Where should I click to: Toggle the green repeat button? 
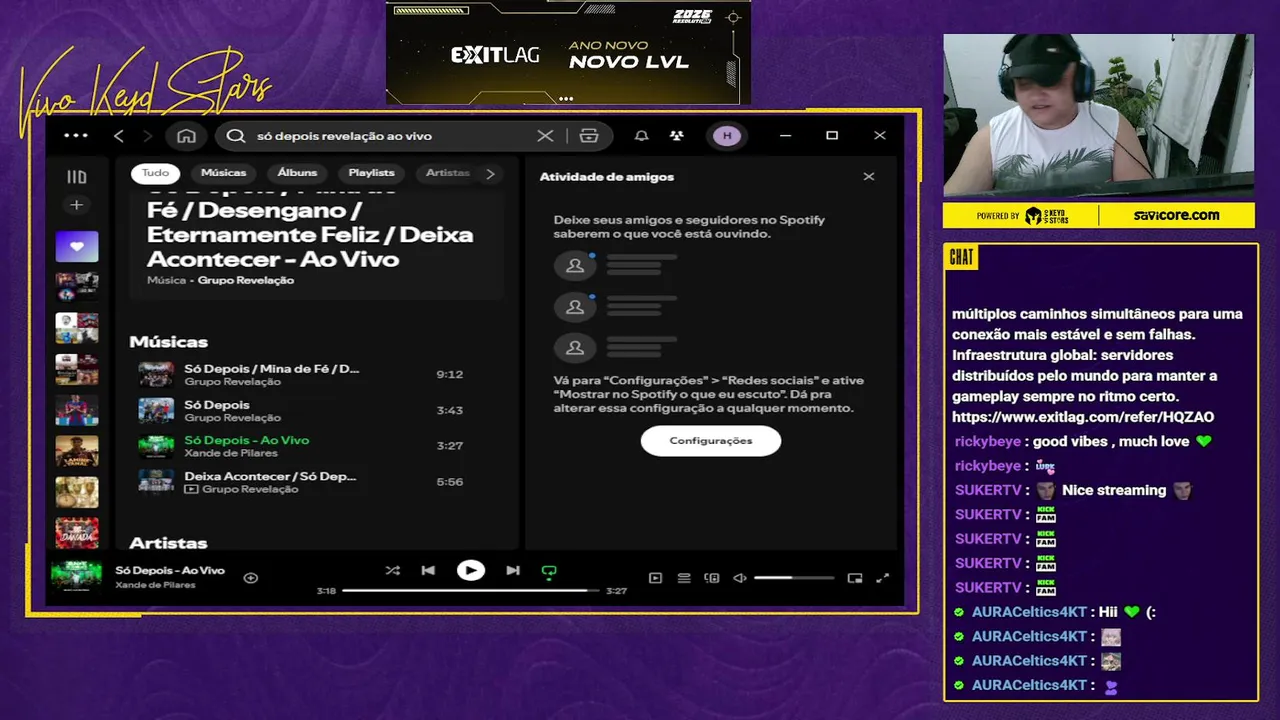click(549, 572)
